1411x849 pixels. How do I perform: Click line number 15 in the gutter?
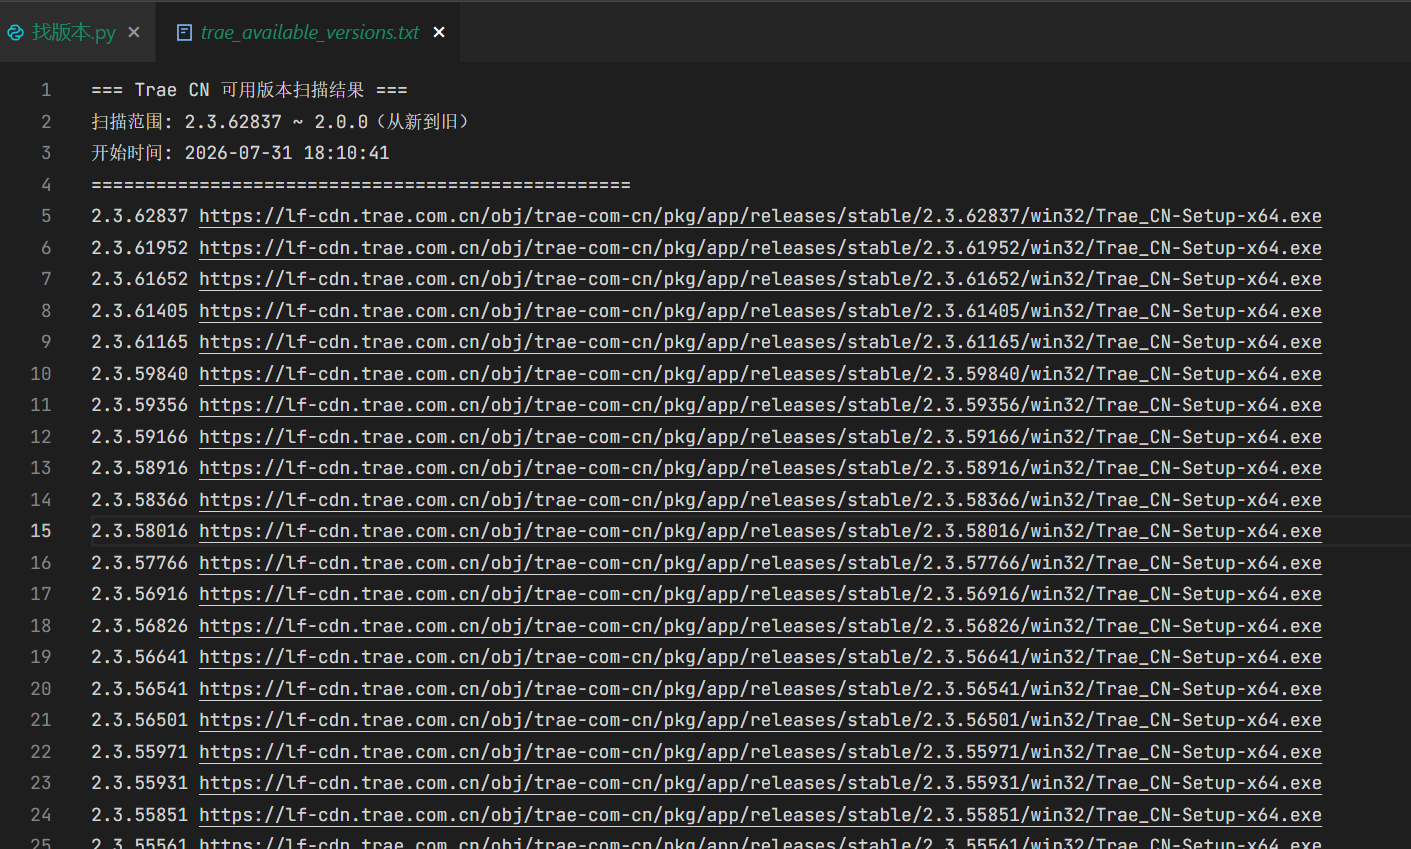click(x=41, y=531)
